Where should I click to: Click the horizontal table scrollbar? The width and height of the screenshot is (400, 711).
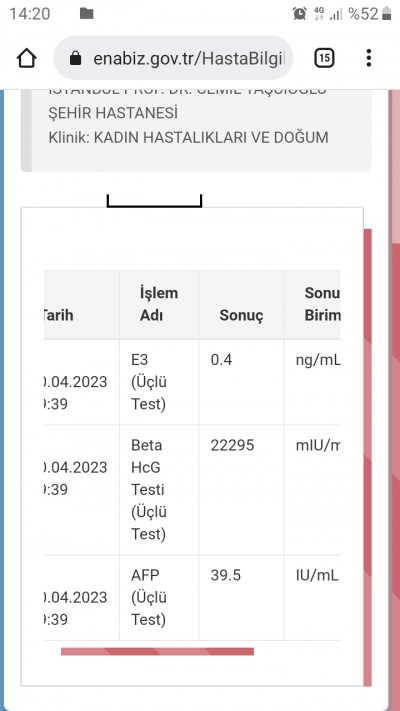(157, 652)
